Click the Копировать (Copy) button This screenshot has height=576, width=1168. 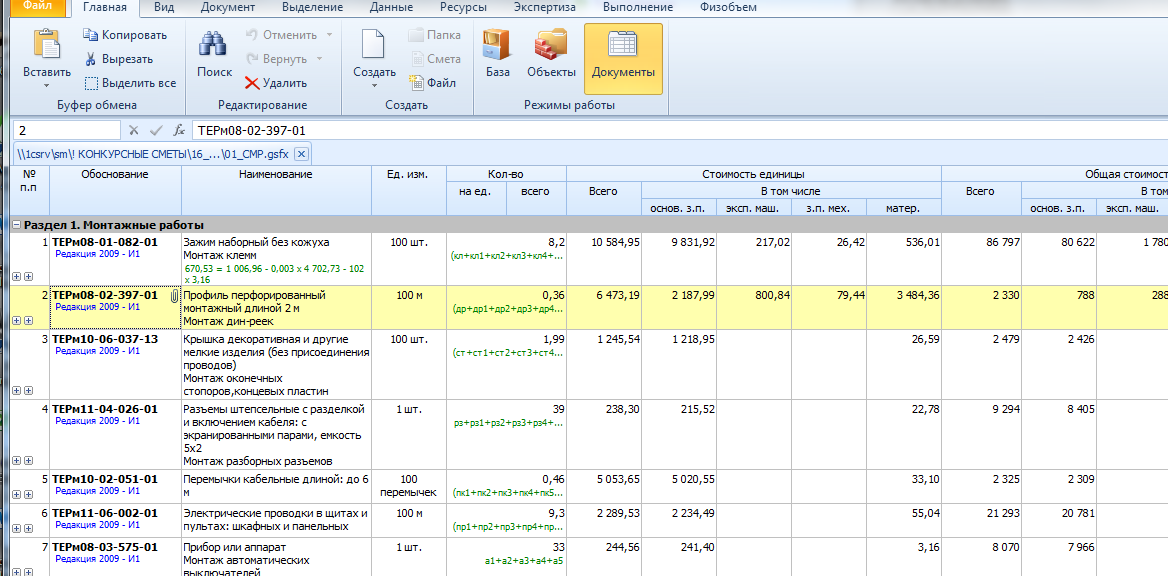(x=125, y=35)
